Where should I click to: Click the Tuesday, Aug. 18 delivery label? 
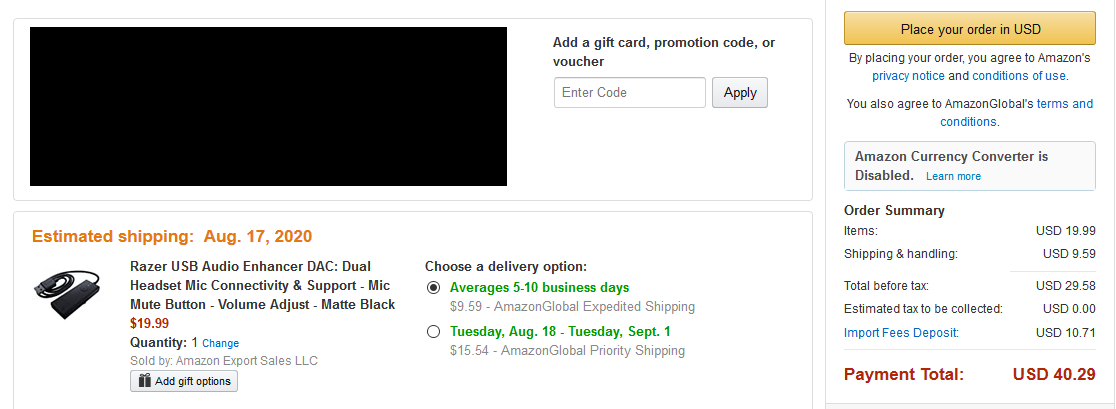tap(560, 331)
